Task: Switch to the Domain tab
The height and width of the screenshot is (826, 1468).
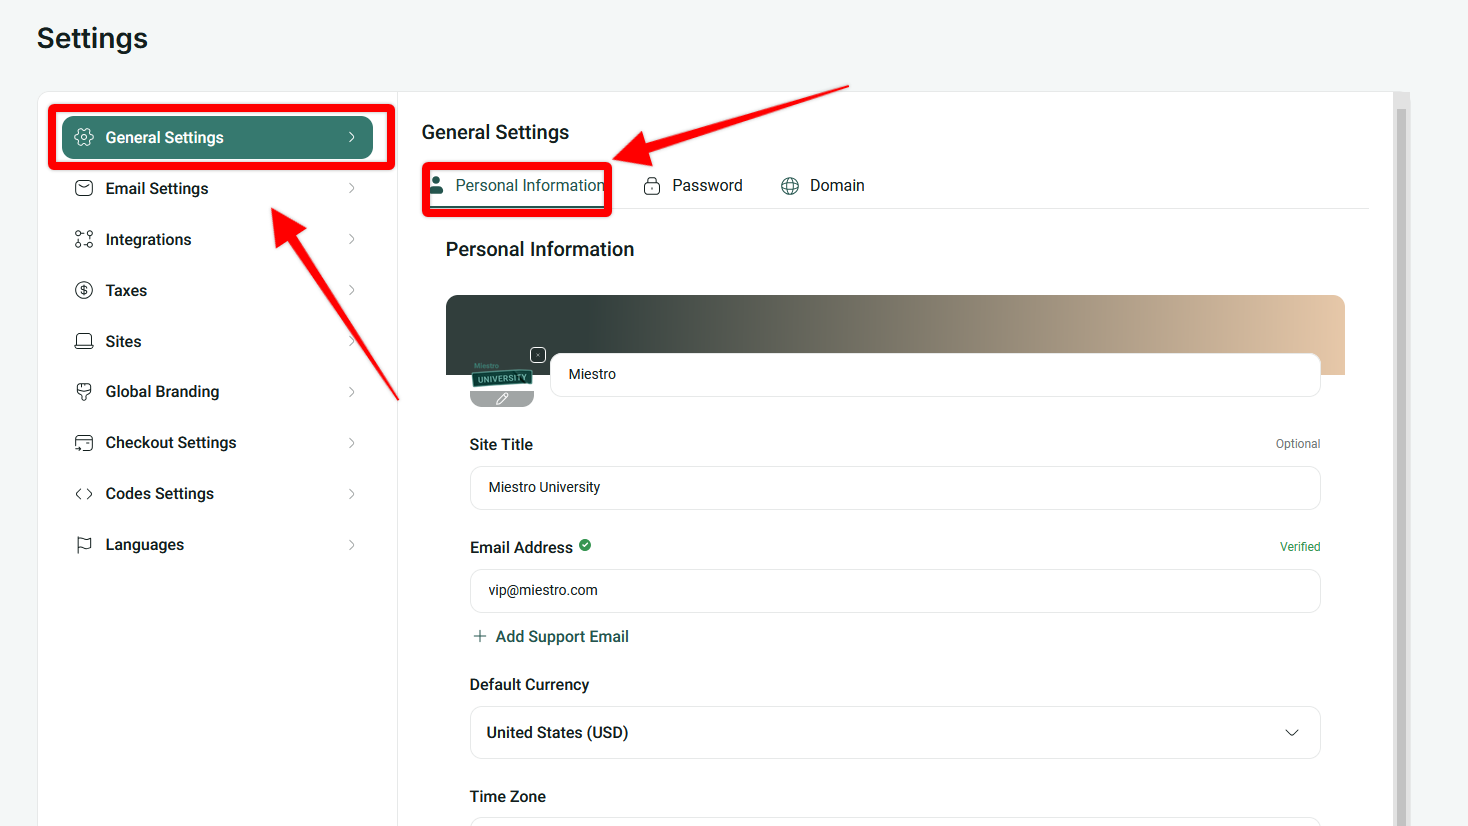Action: click(x=823, y=186)
